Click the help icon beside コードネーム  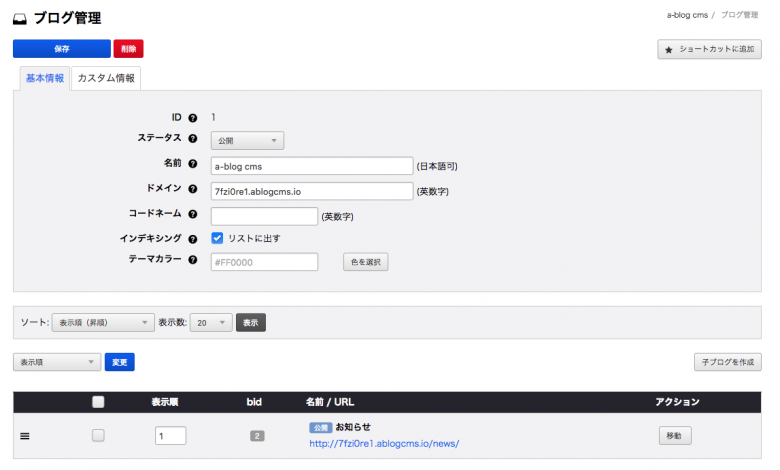(193, 215)
